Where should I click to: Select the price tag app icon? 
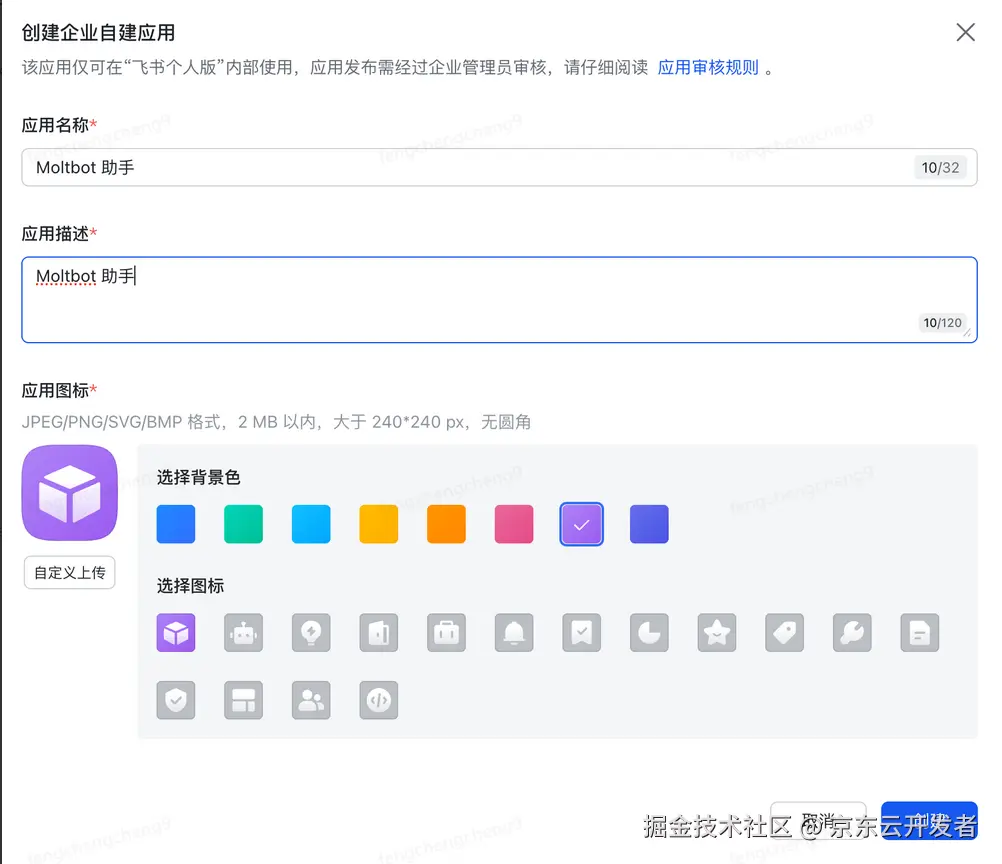click(784, 632)
